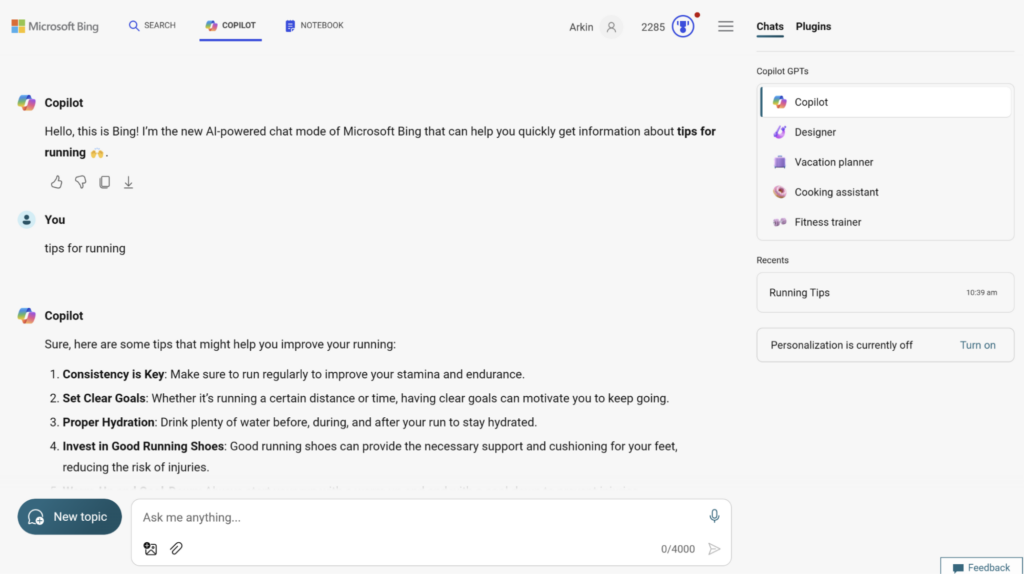
Task: Click the 'Proper Hydration' tip
Action: 108,423
